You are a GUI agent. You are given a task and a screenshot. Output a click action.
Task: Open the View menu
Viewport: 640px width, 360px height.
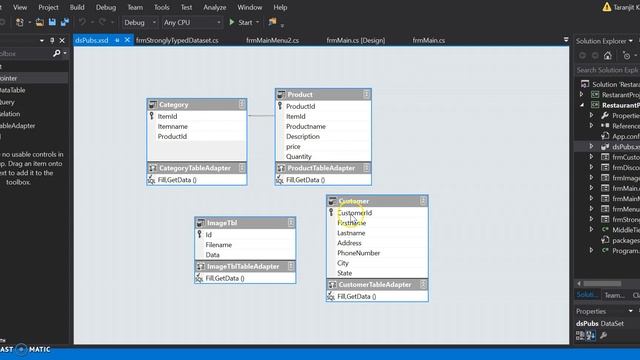20,7
